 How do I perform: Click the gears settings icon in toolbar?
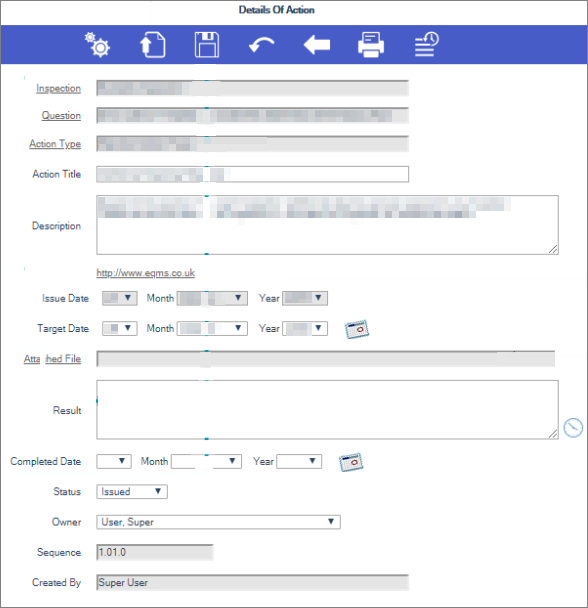(97, 45)
